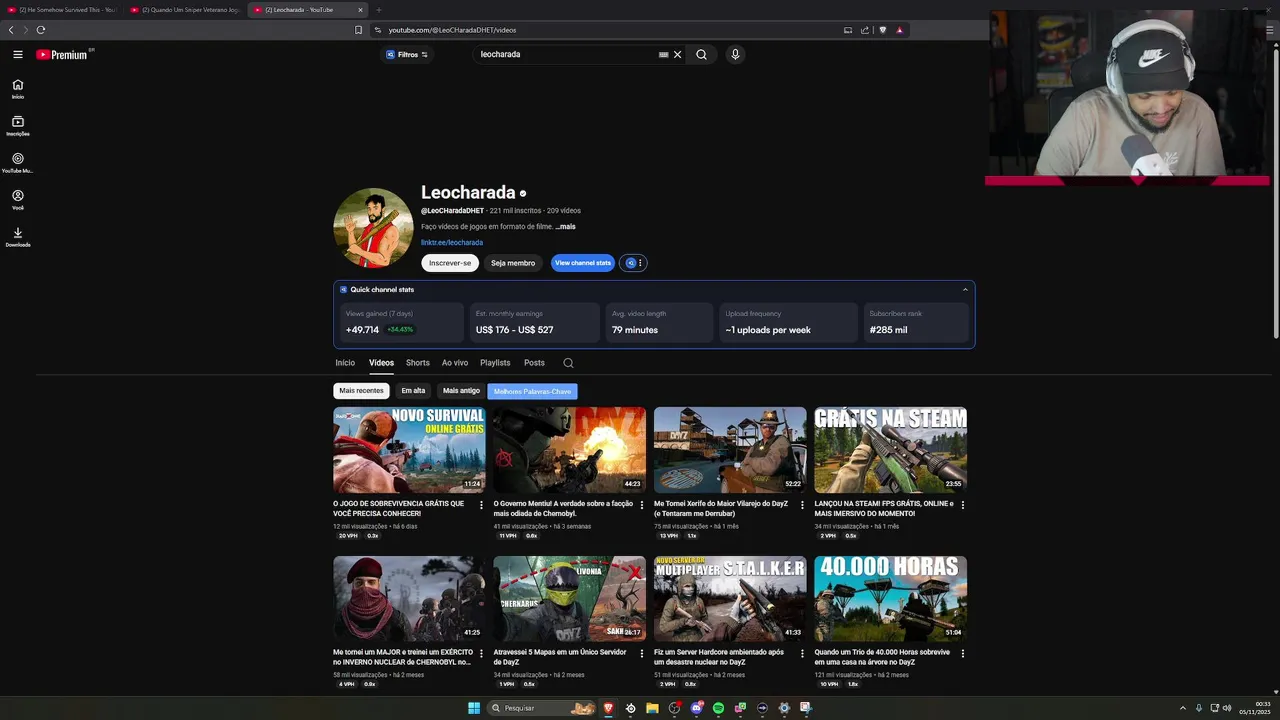This screenshot has height=720, width=1280.
Task: Expand channel description with ...mais
Action: (x=566, y=227)
